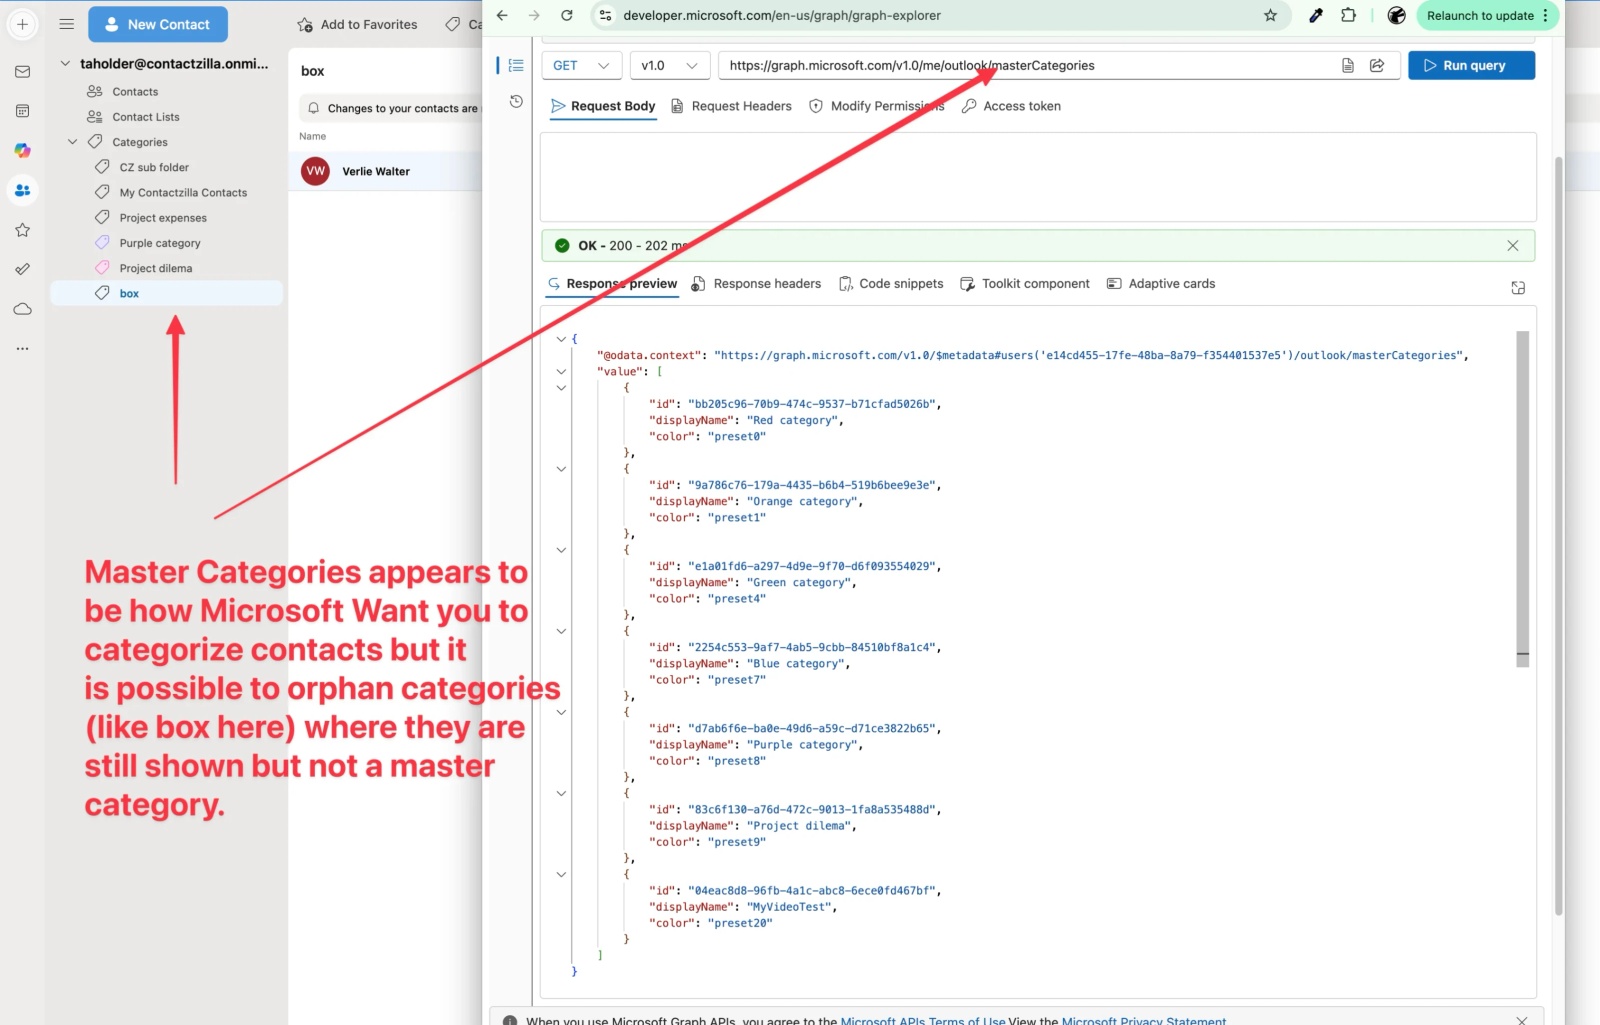Switch to Response headers tab
The height and width of the screenshot is (1025, 1600).
point(756,284)
